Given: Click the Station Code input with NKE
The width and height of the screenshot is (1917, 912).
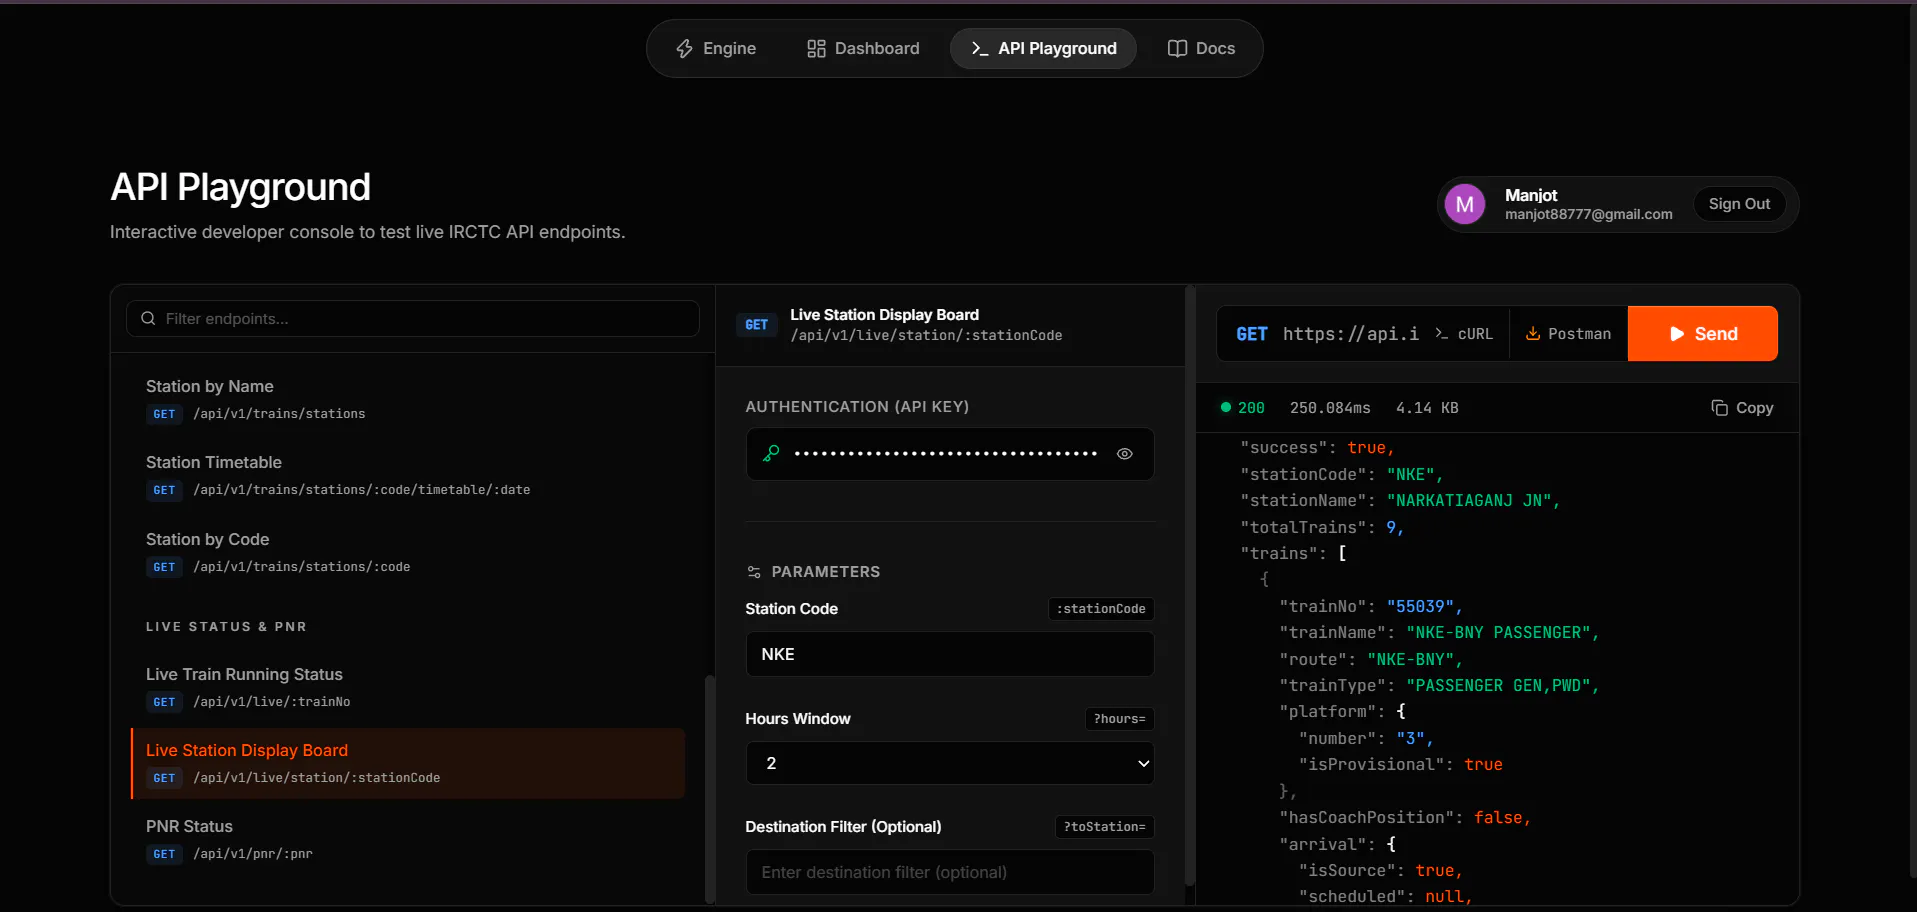Looking at the screenshot, I should [950, 654].
